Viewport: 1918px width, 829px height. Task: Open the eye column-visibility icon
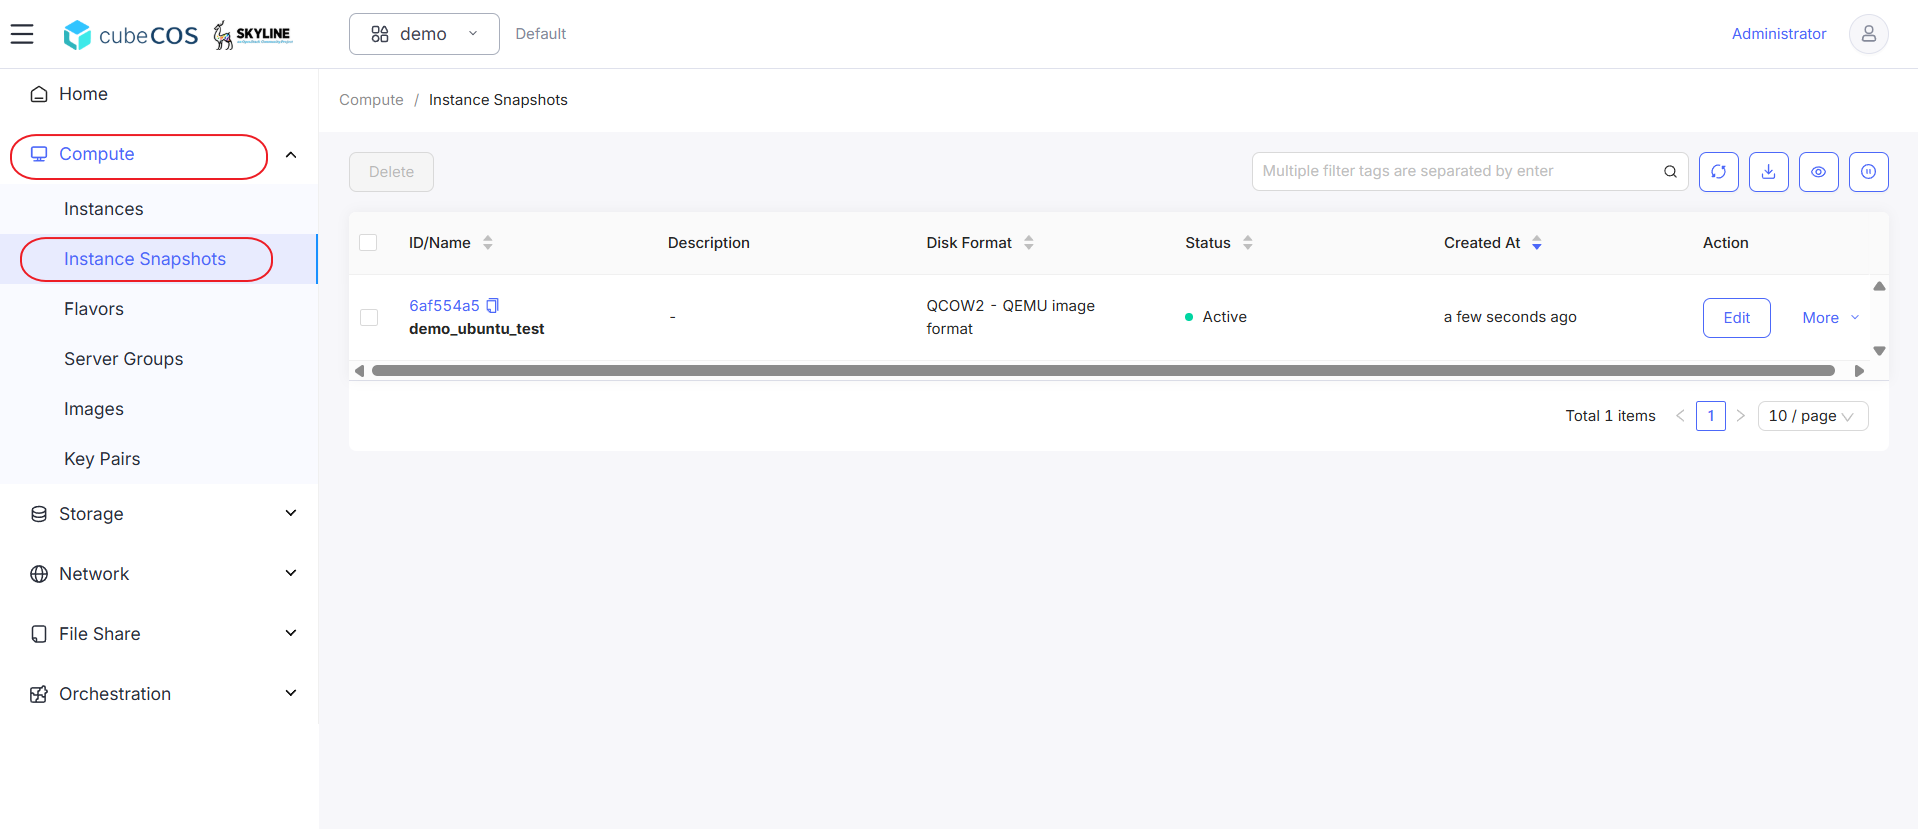1818,172
